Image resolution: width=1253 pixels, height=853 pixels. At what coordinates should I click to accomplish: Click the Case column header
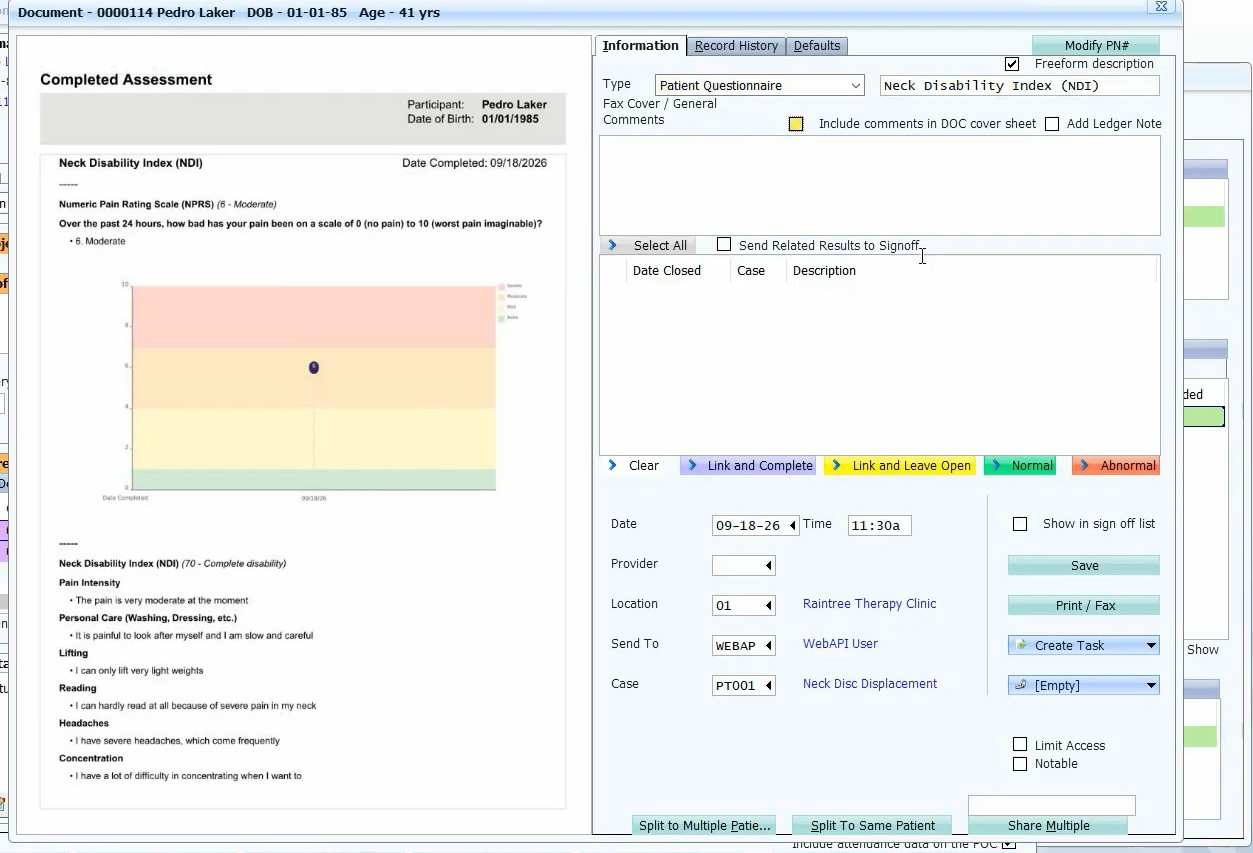(751, 271)
